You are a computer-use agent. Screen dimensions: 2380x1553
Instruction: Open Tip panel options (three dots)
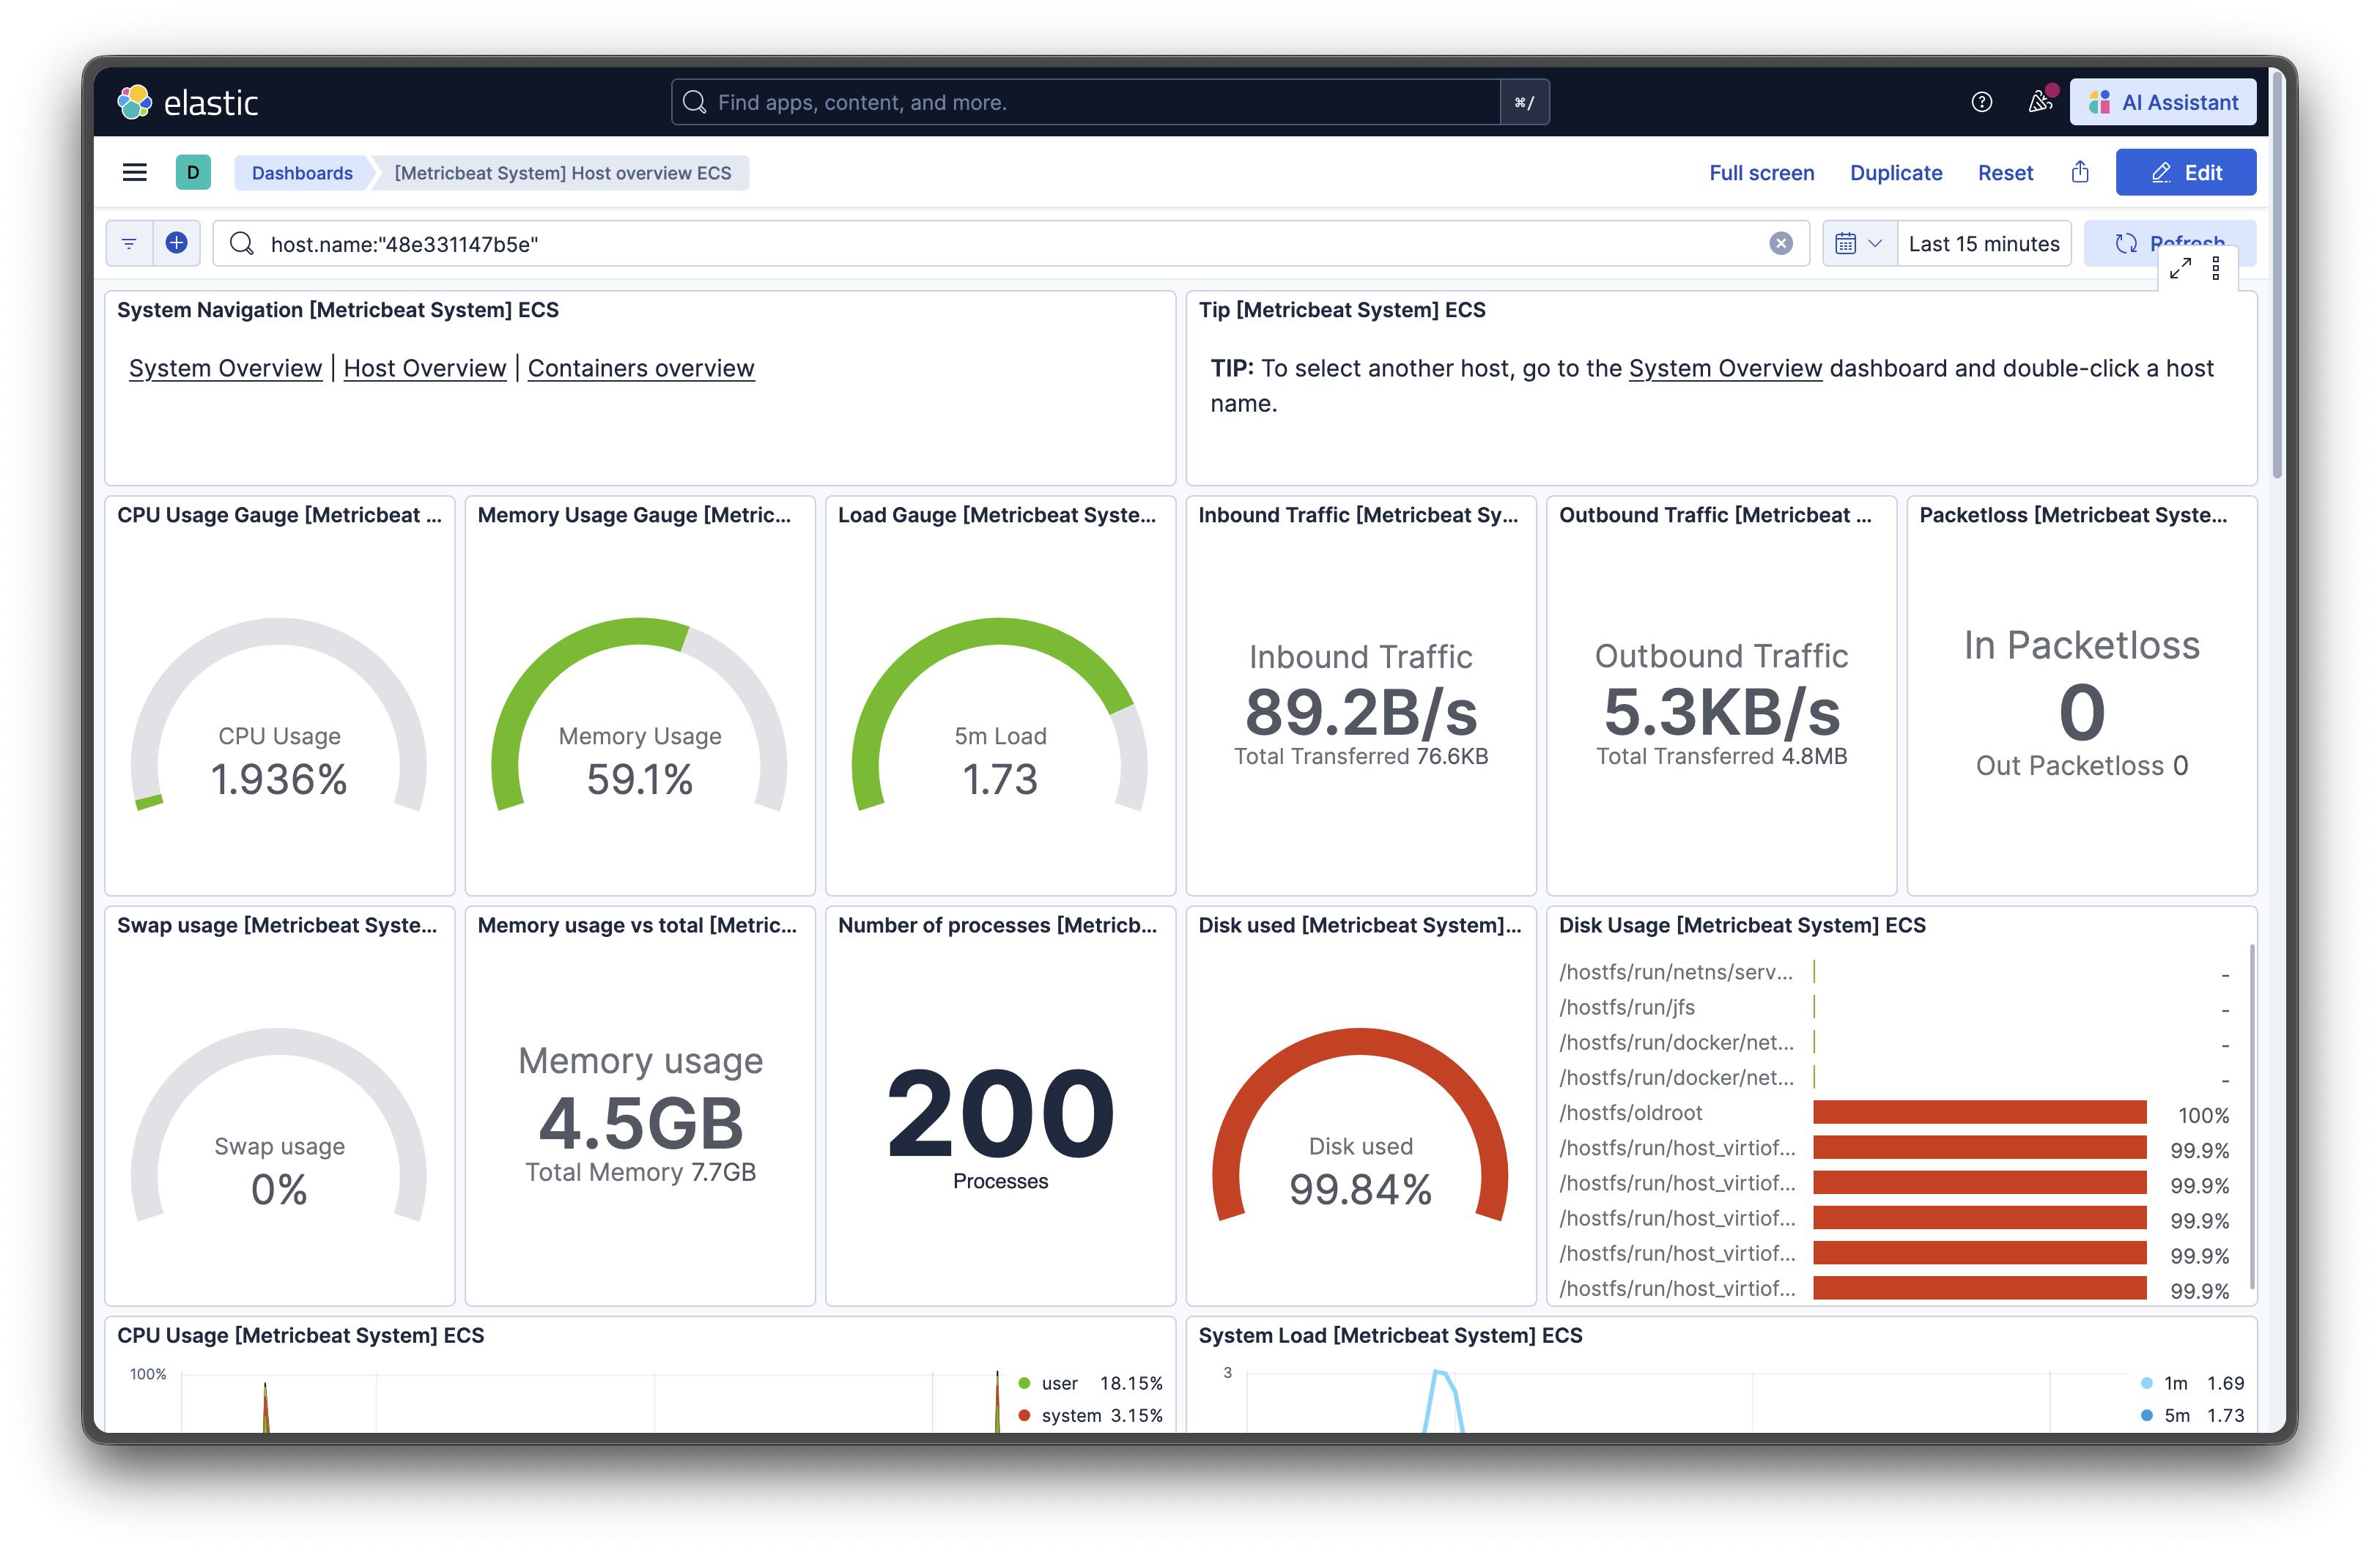(2216, 268)
